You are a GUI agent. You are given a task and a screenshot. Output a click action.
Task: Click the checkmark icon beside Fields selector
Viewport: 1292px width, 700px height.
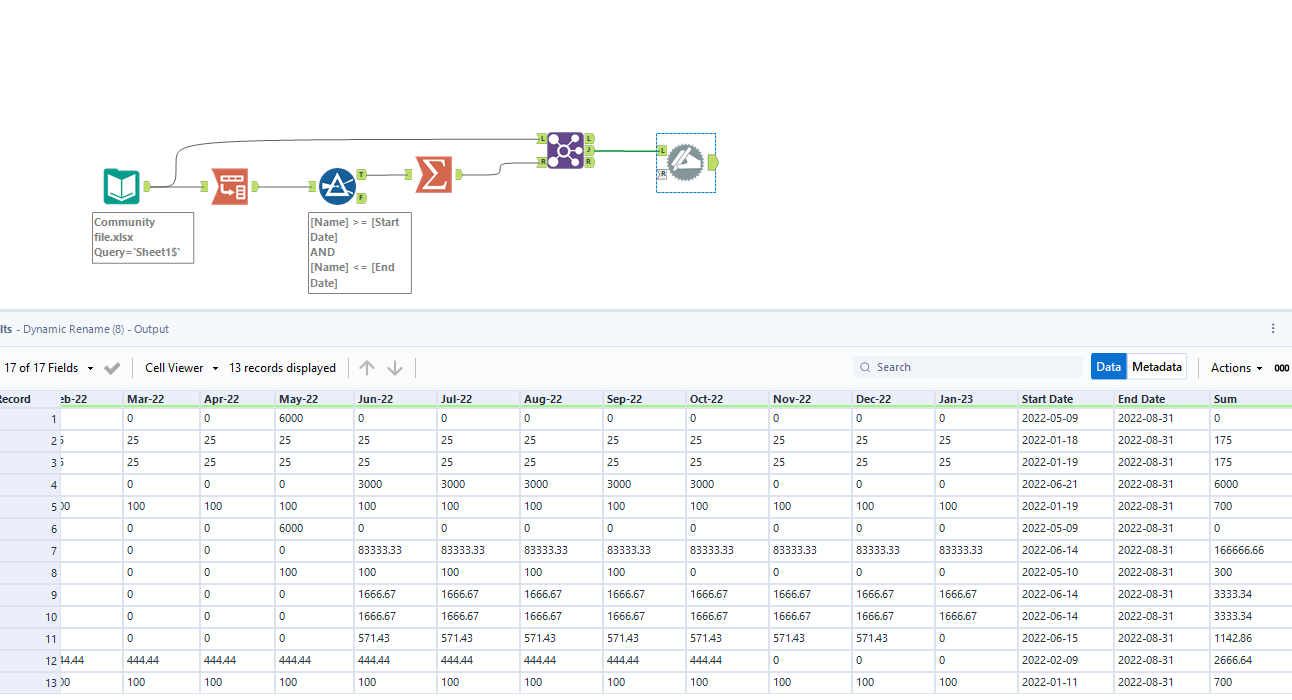tap(112, 368)
